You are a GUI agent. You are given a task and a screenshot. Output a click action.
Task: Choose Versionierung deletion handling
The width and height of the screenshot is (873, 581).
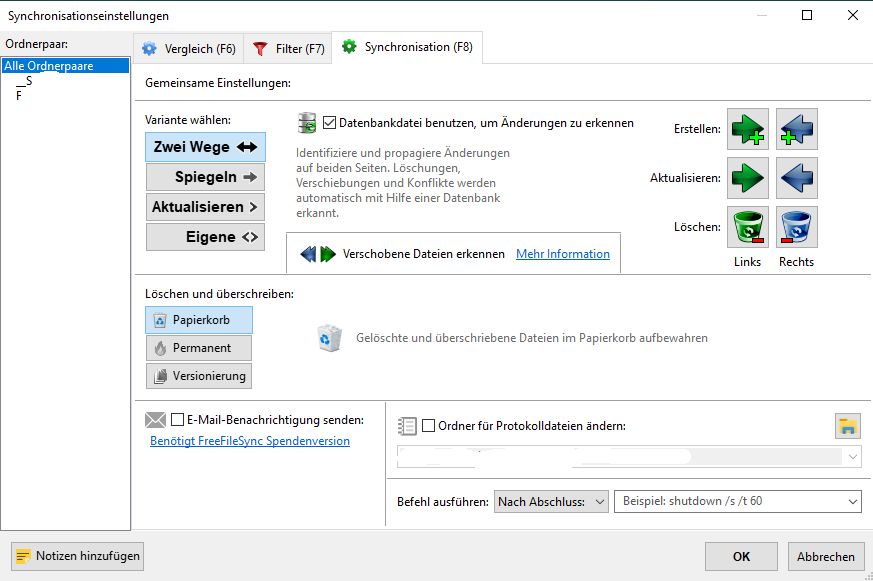point(199,376)
